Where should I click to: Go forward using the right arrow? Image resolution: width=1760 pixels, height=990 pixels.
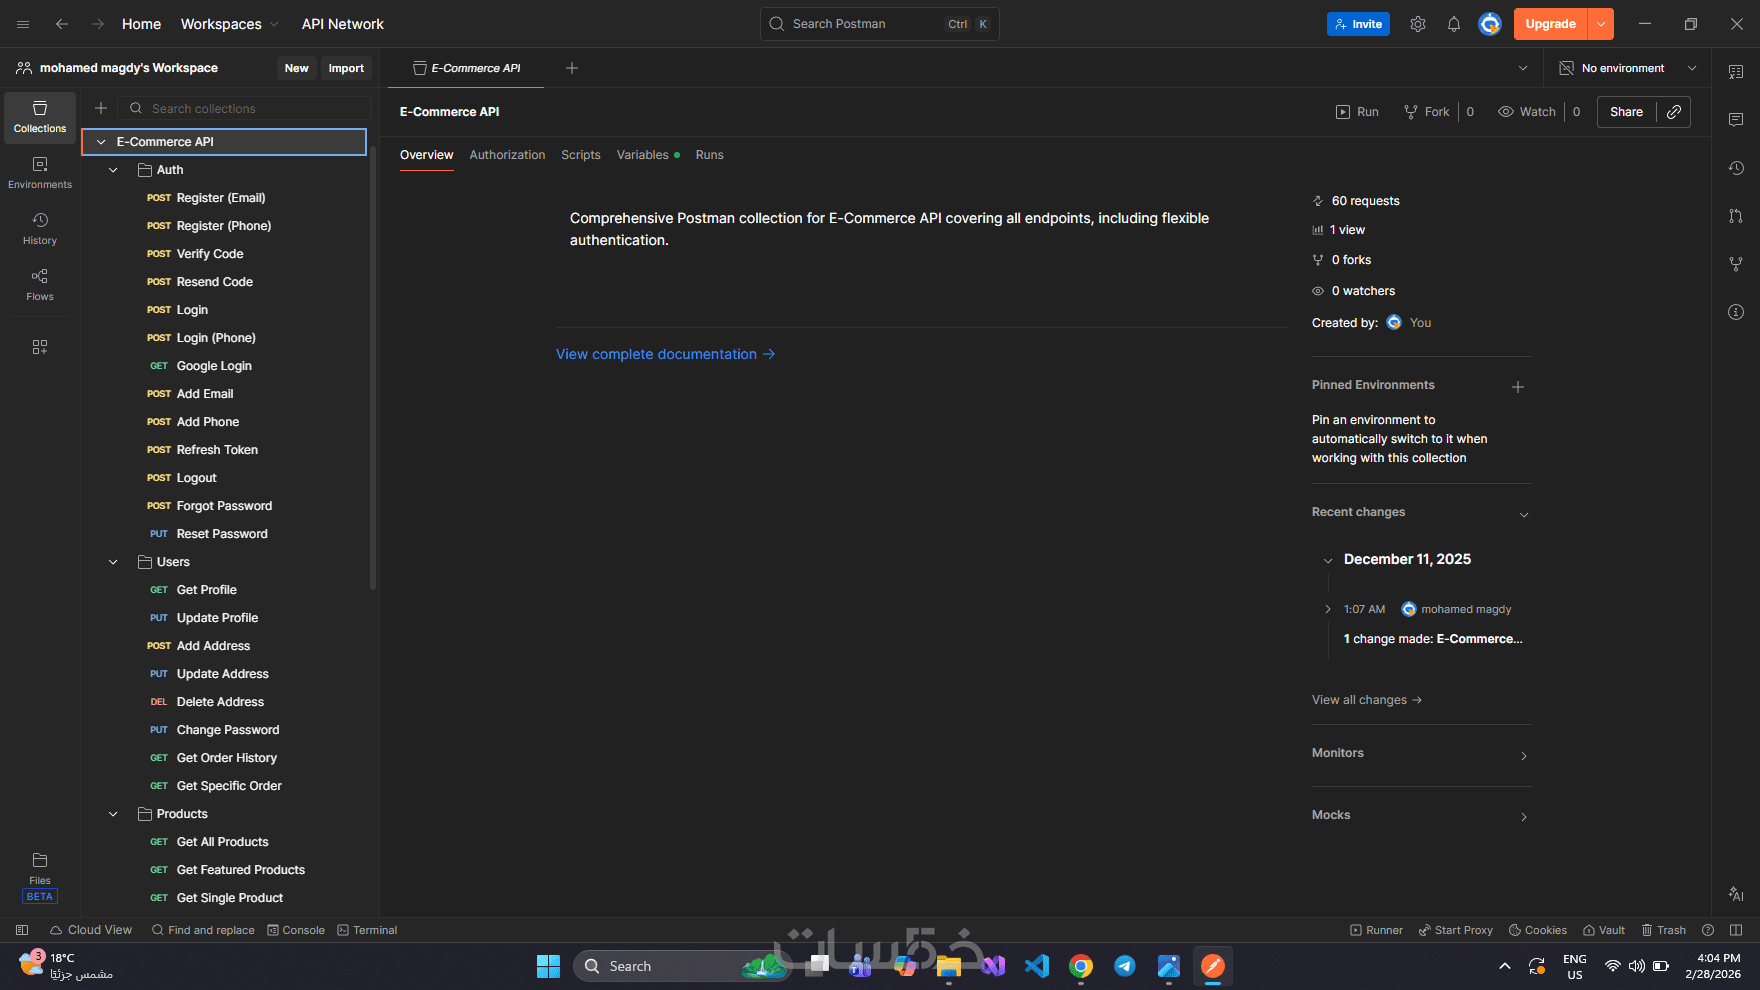pyautogui.click(x=98, y=24)
